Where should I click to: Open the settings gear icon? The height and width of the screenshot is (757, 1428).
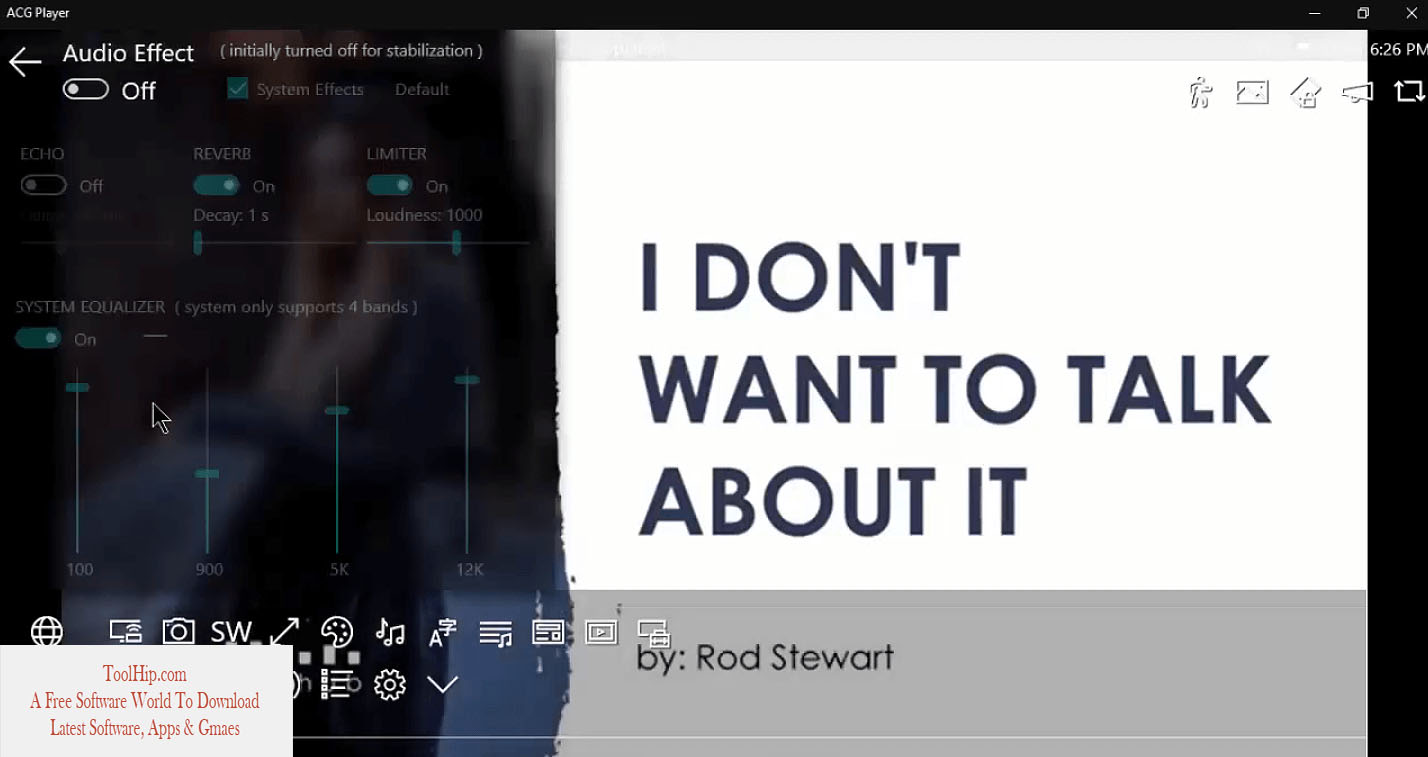[x=390, y=685]
